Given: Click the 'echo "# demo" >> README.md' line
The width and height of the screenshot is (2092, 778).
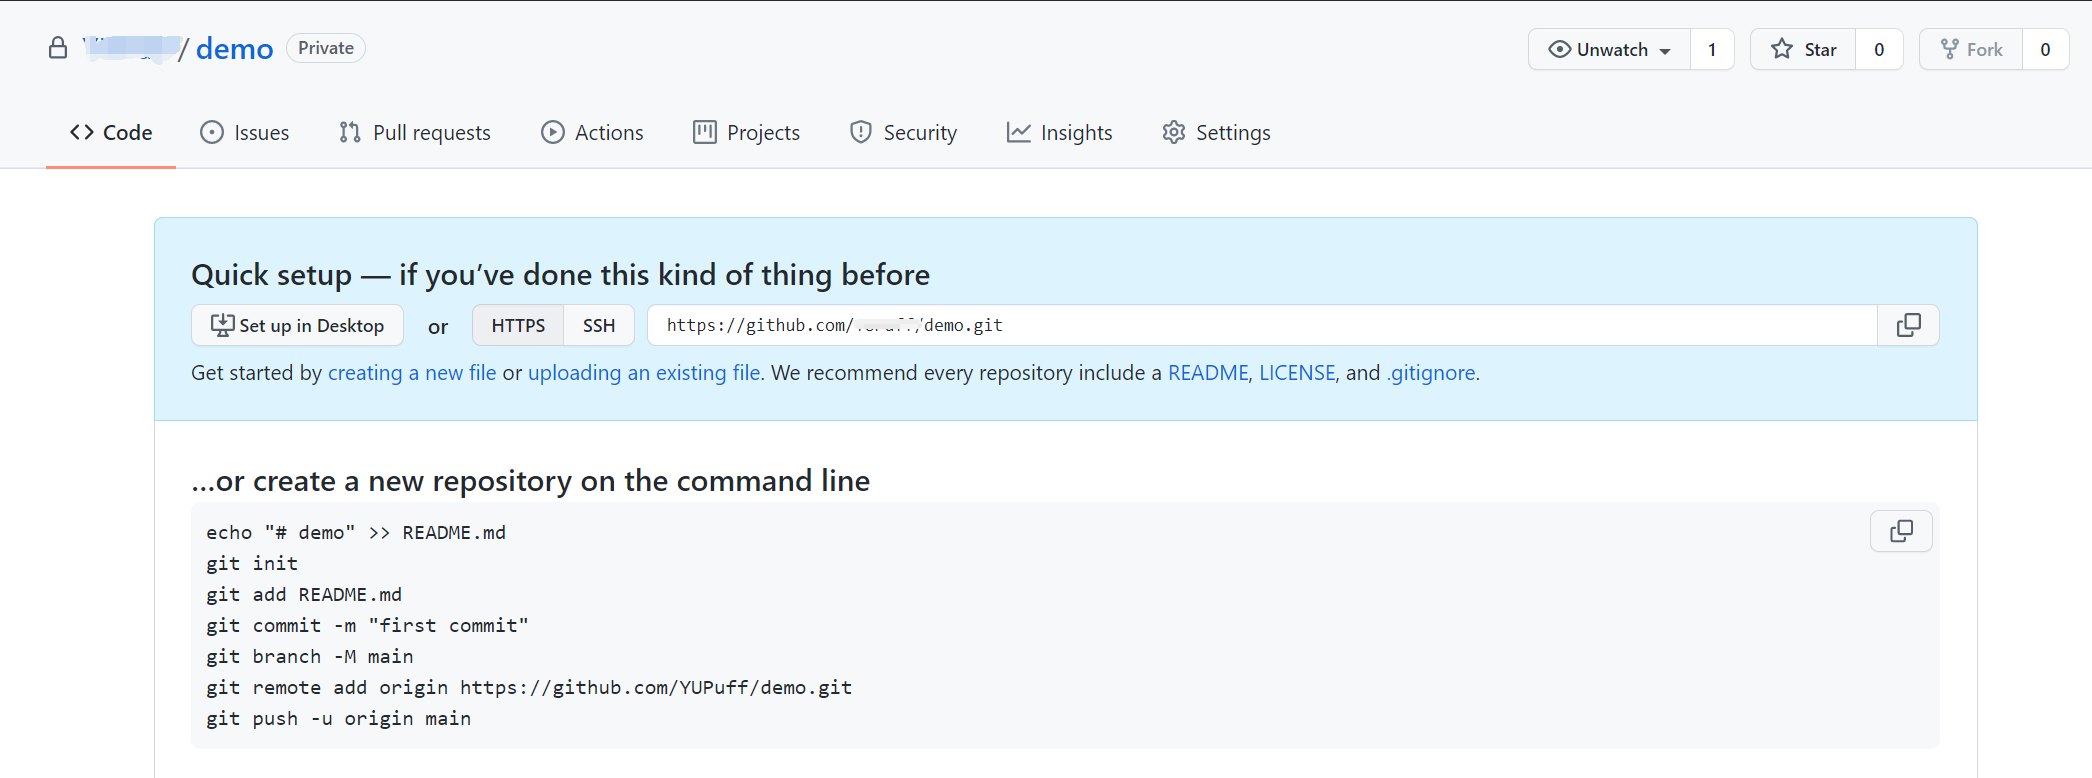Looking at the screenshot, I should (x=356, y=532).
